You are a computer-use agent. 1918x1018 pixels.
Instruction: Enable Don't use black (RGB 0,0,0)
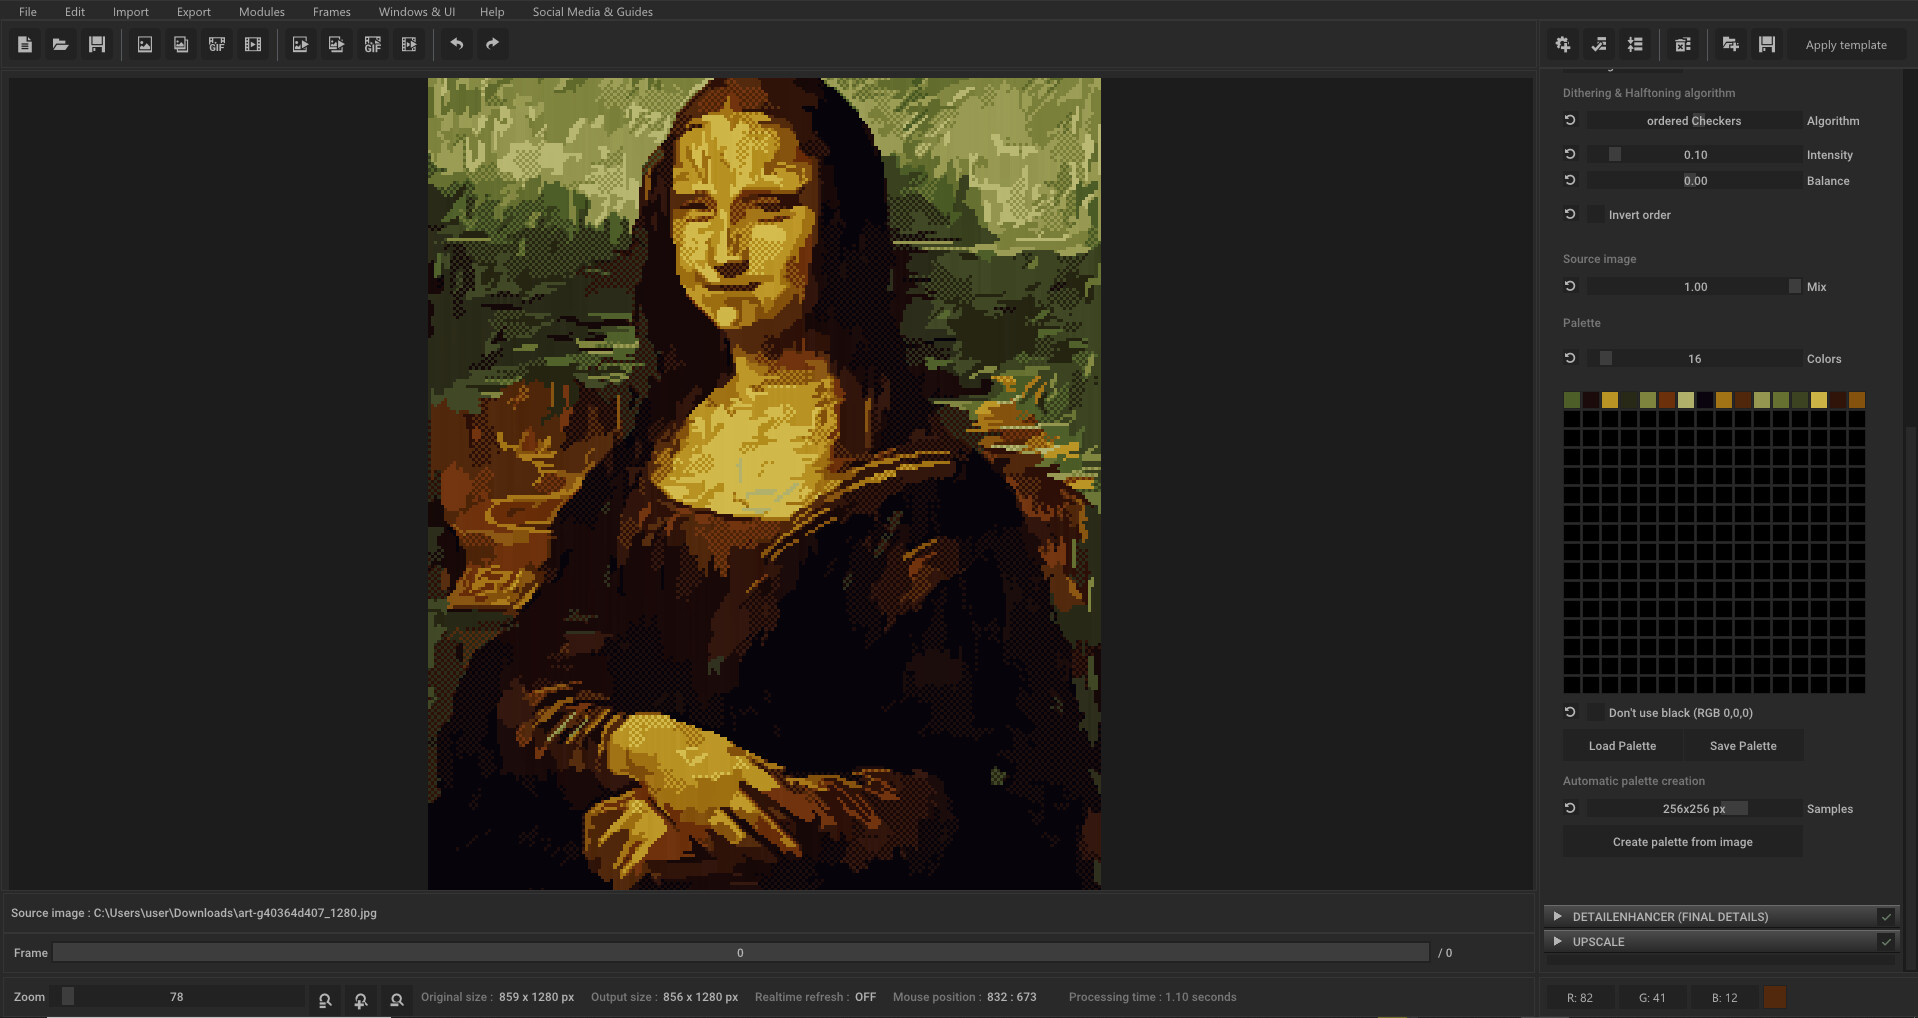(x=1595, y=712)
